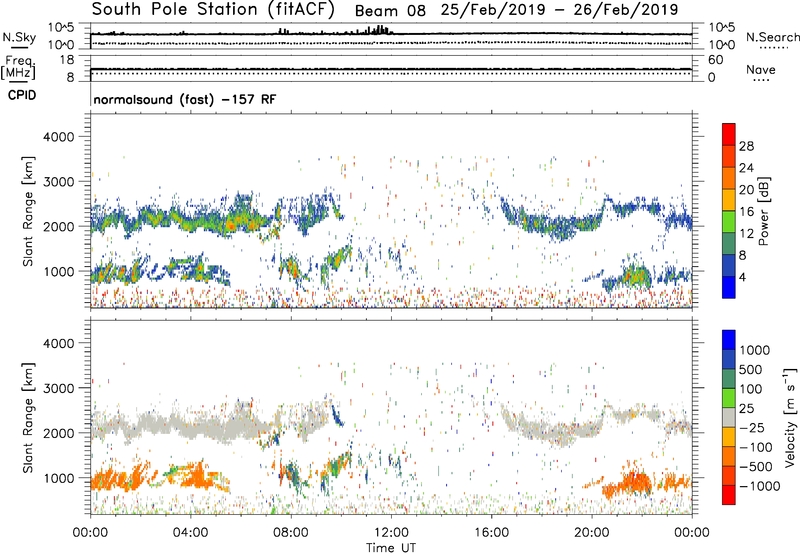Viewport: 800px width, 554px height.
Task: Pick the gray segment of the velocity colorbar
Action: 729,417
